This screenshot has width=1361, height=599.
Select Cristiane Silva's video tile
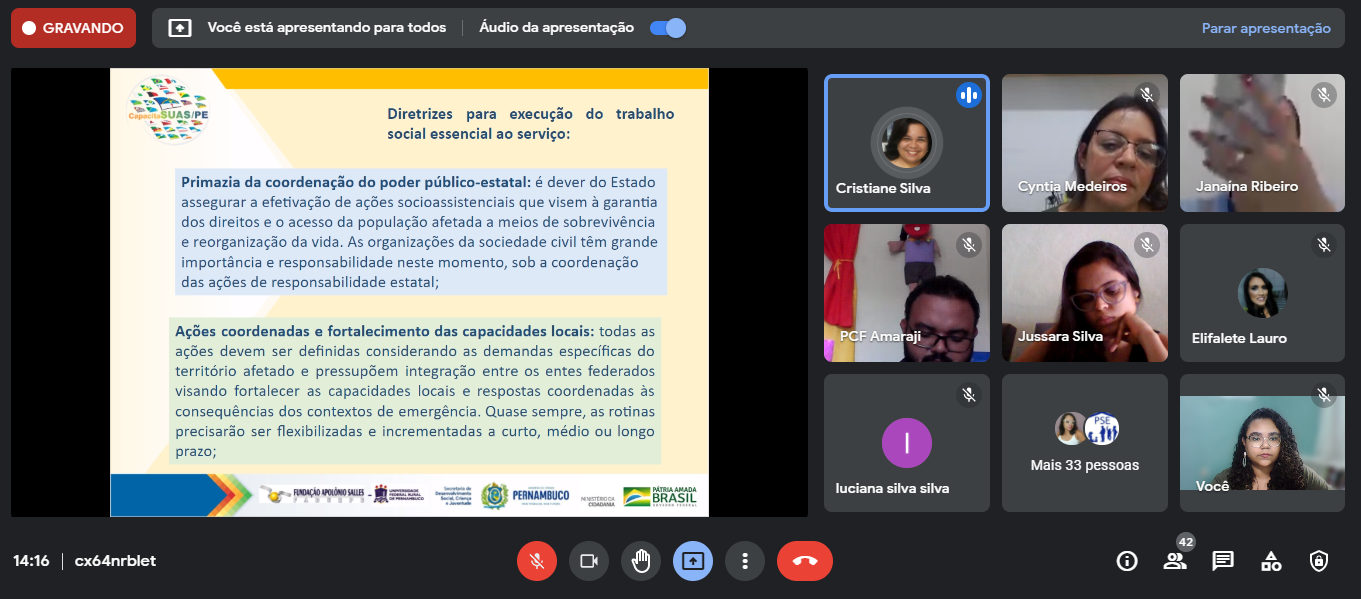pos(906,143)
